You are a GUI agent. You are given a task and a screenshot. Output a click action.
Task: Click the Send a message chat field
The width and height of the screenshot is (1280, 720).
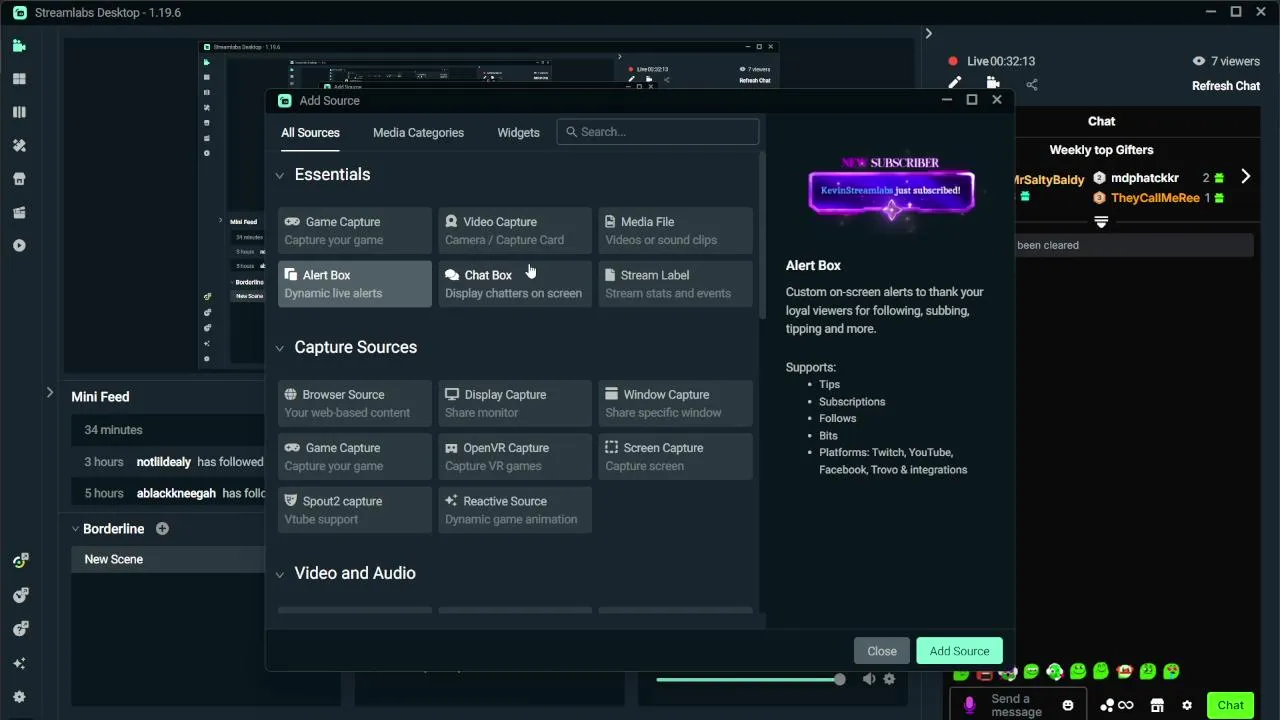[x=1018, y=705]
